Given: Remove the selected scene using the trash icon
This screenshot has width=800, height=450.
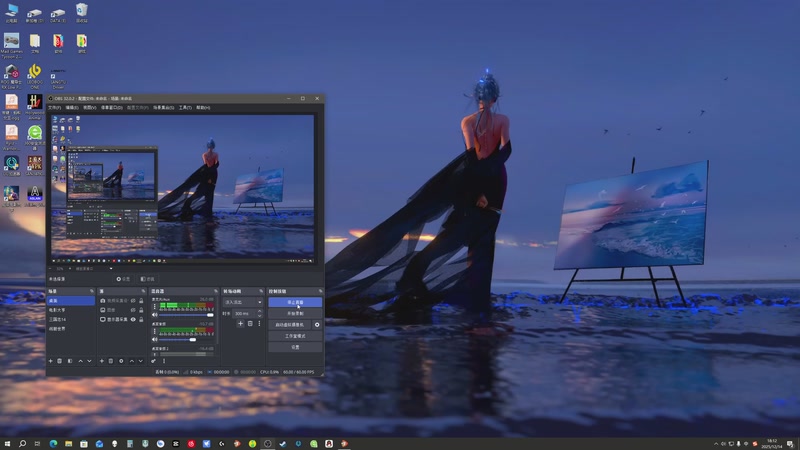Looking at the screenshot, I should click(x=60, y=361).
